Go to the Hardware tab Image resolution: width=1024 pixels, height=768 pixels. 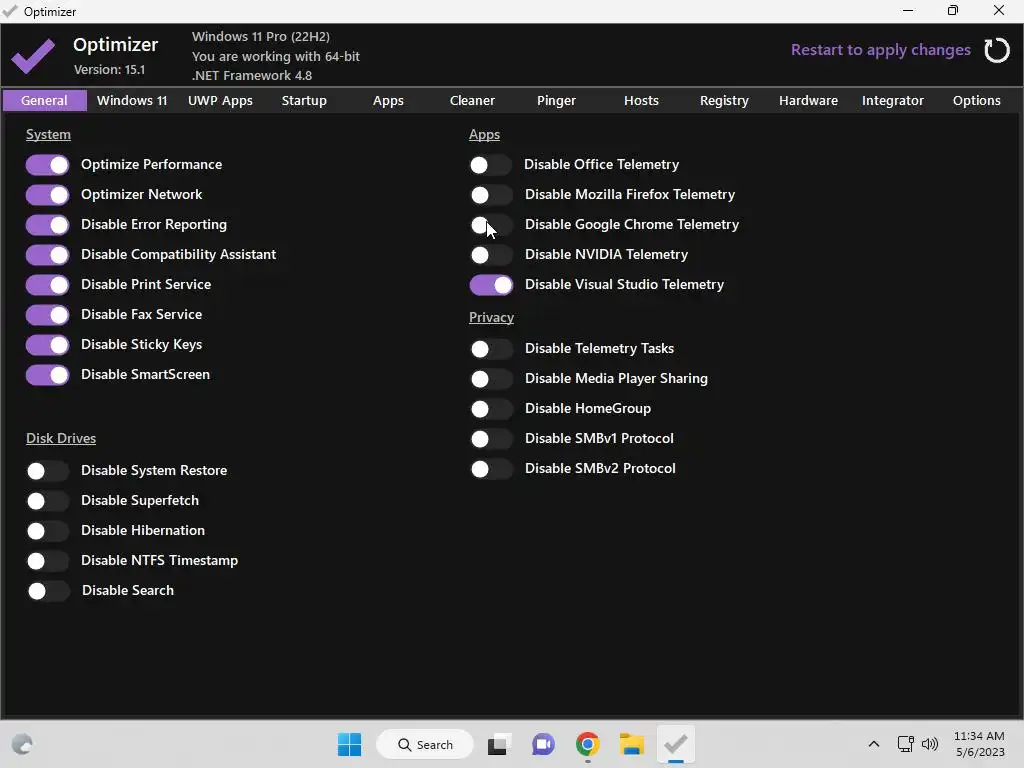(808, 101)
